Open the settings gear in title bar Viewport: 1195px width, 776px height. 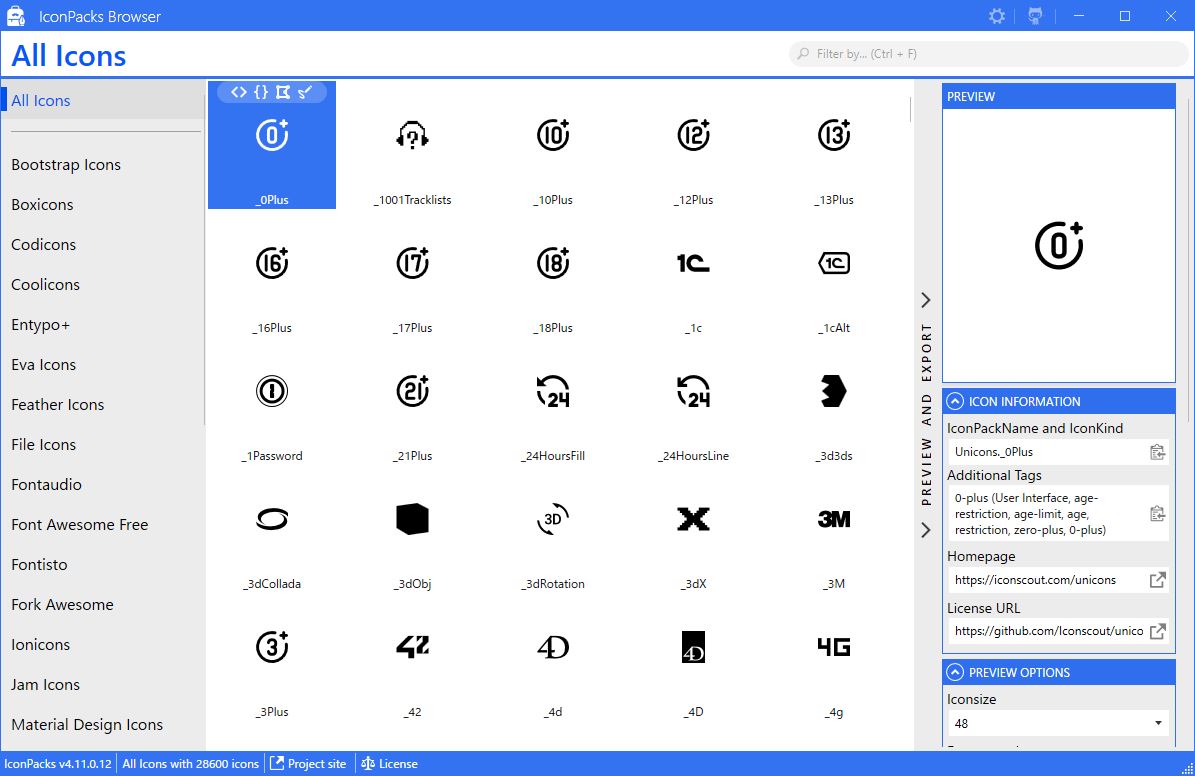point(996,16)
